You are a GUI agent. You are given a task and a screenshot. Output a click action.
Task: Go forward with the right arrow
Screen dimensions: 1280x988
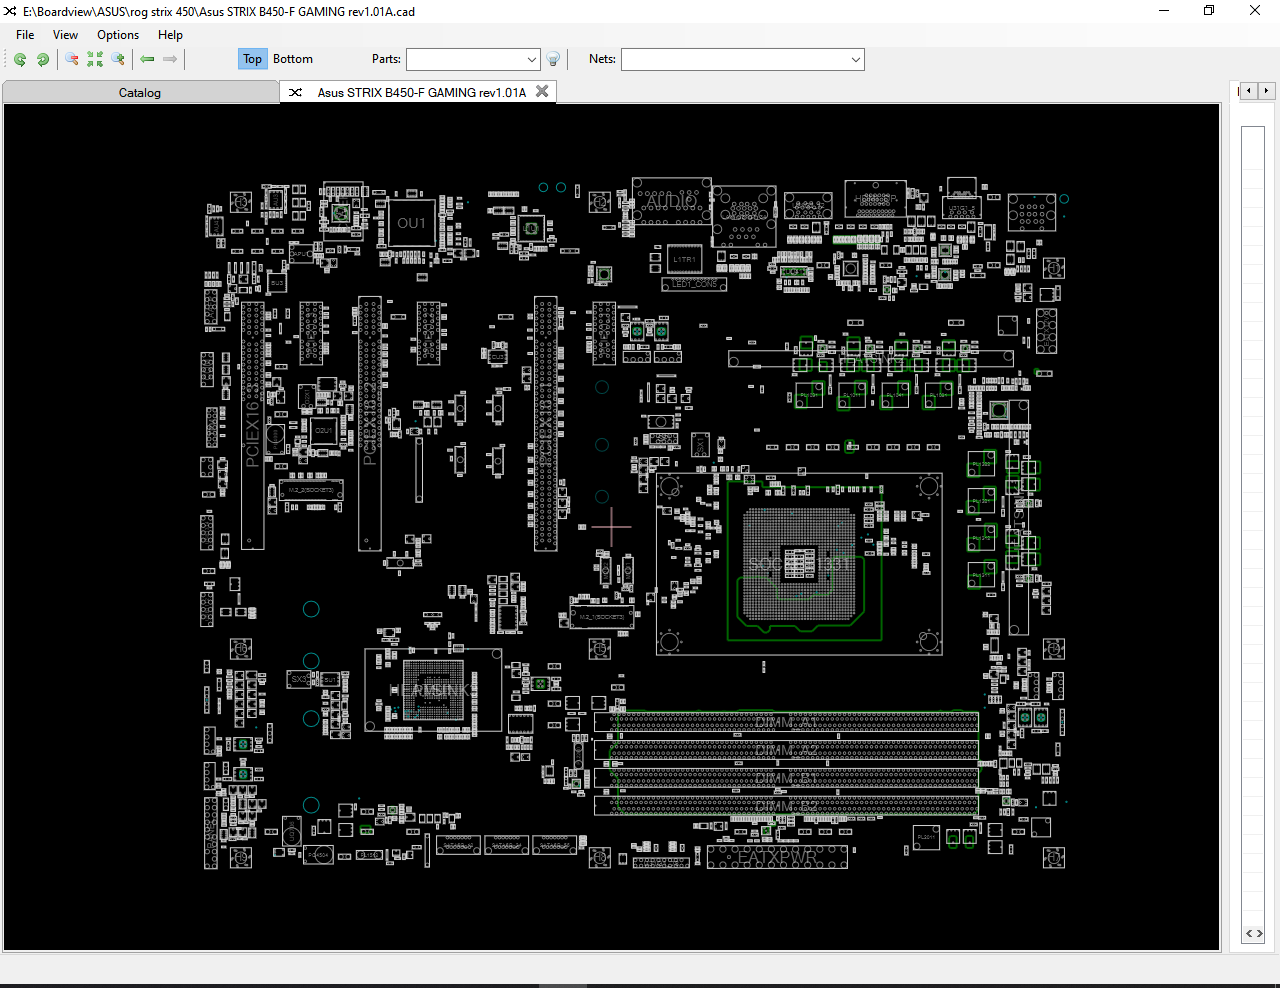[x=170, y=60]
